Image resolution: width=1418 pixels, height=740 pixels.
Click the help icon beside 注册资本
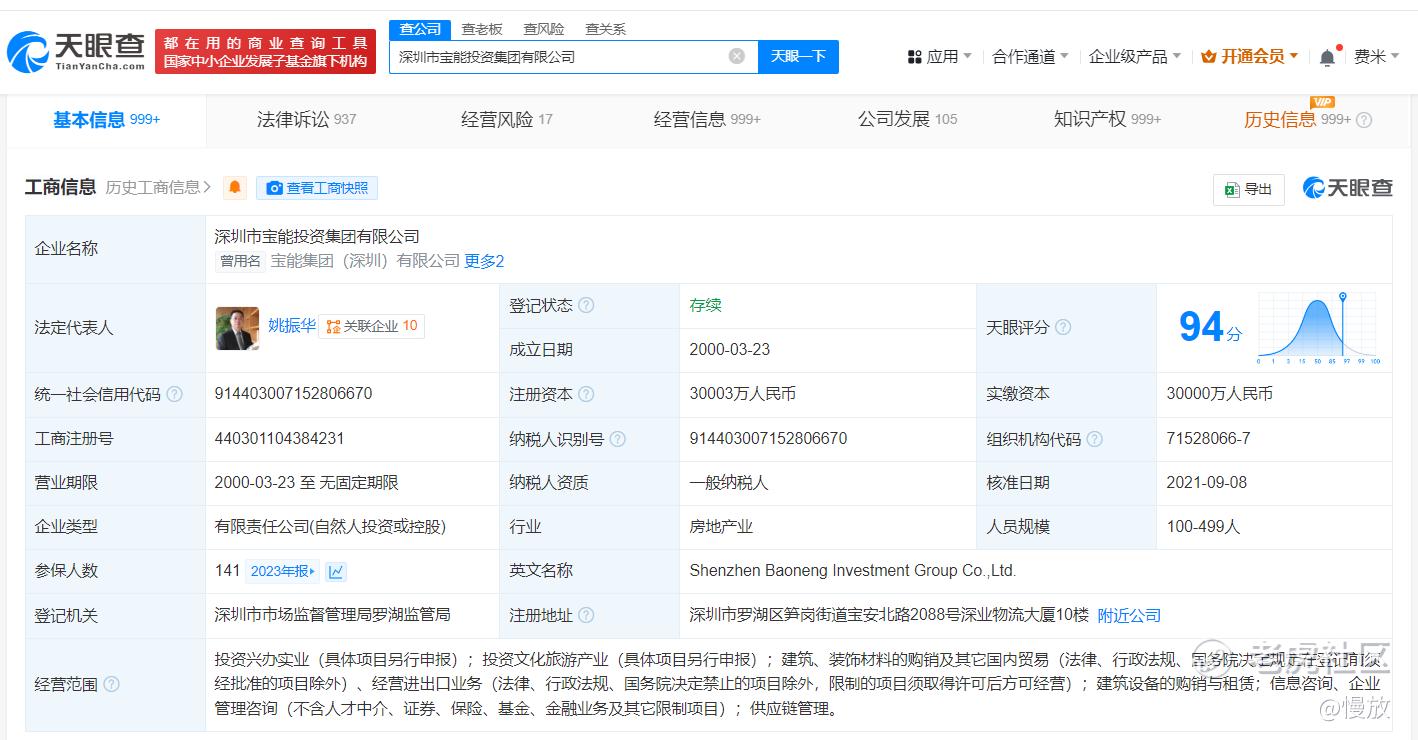coord(586,394)
